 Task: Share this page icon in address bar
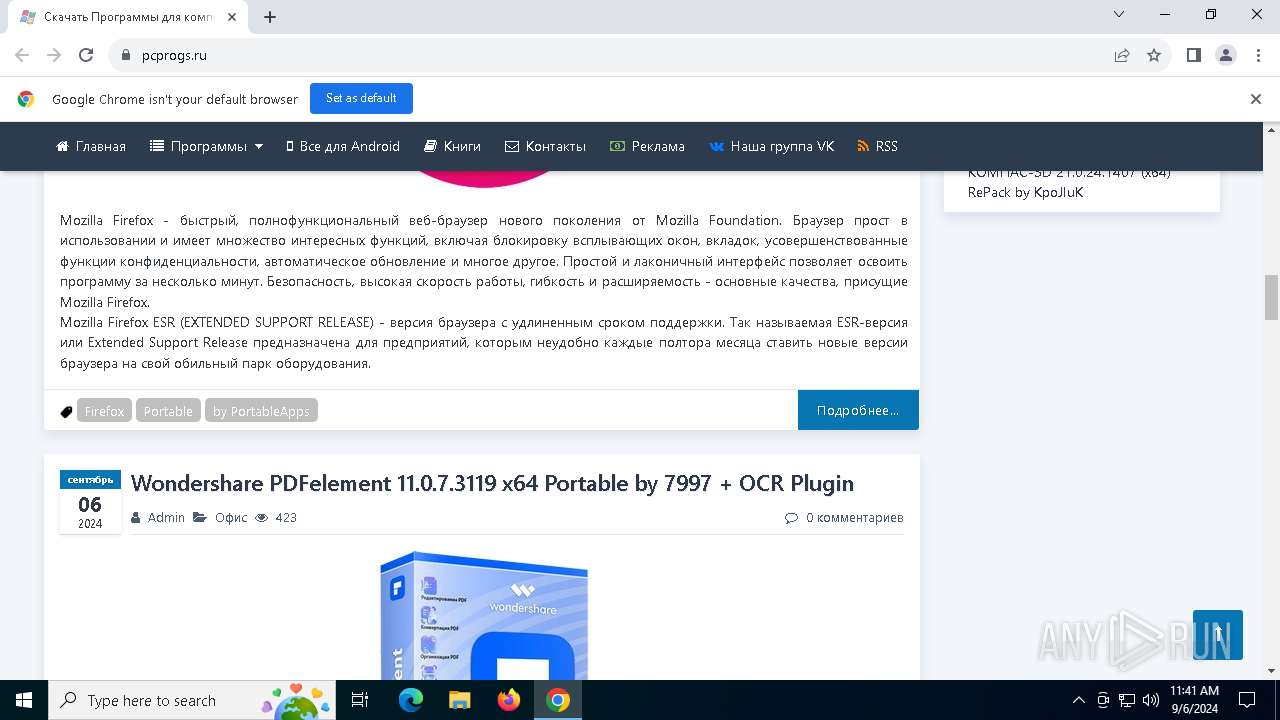coord(1122,55)
